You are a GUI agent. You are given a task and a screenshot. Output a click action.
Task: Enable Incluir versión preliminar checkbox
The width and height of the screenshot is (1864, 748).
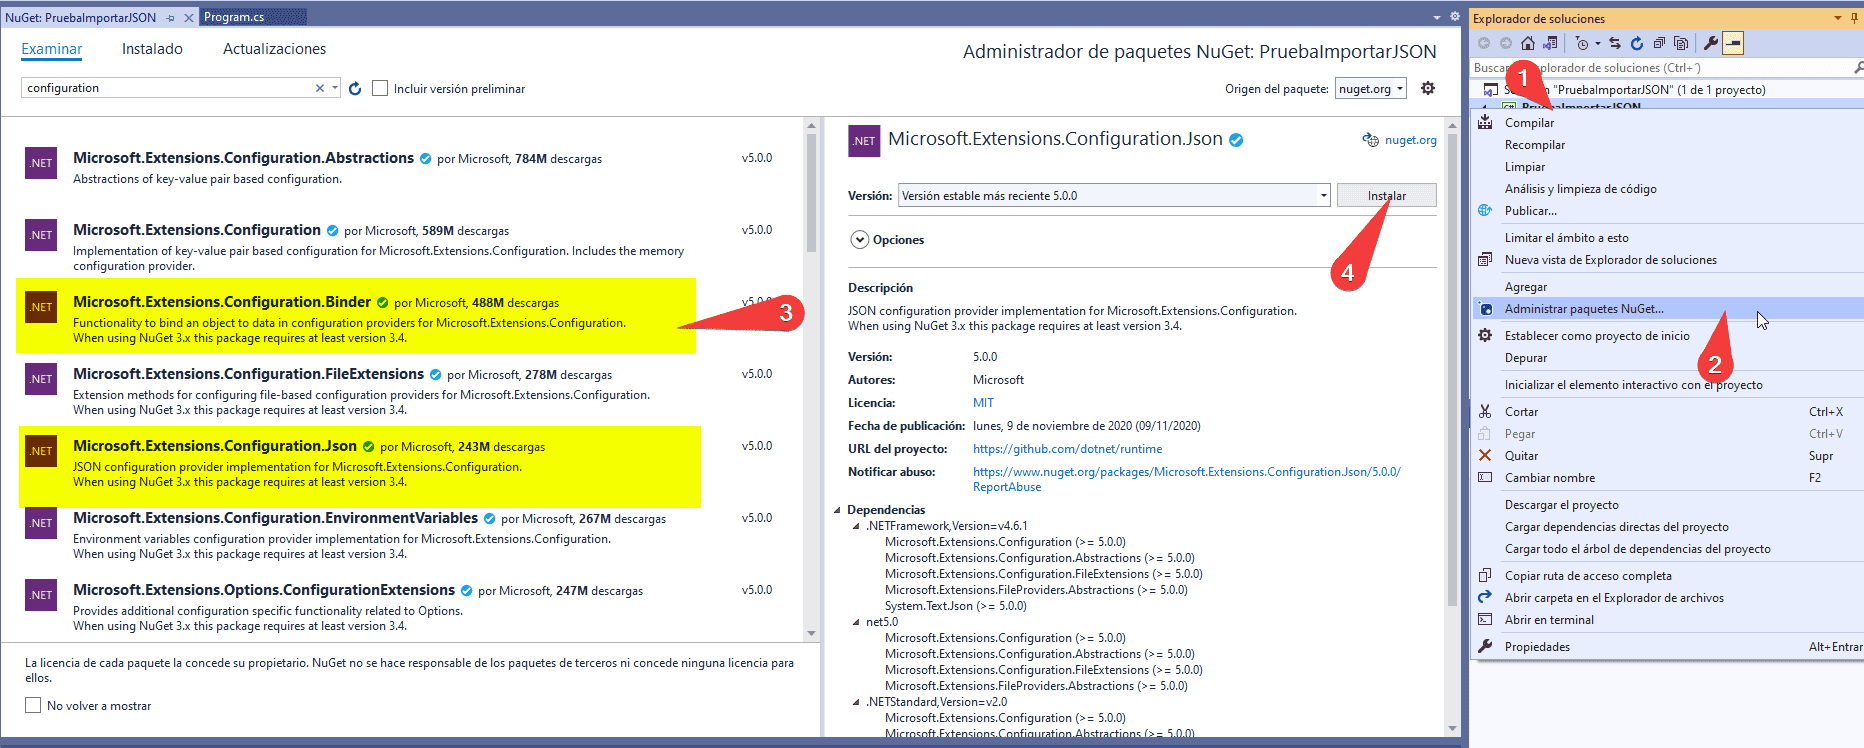tap(380, 89)
